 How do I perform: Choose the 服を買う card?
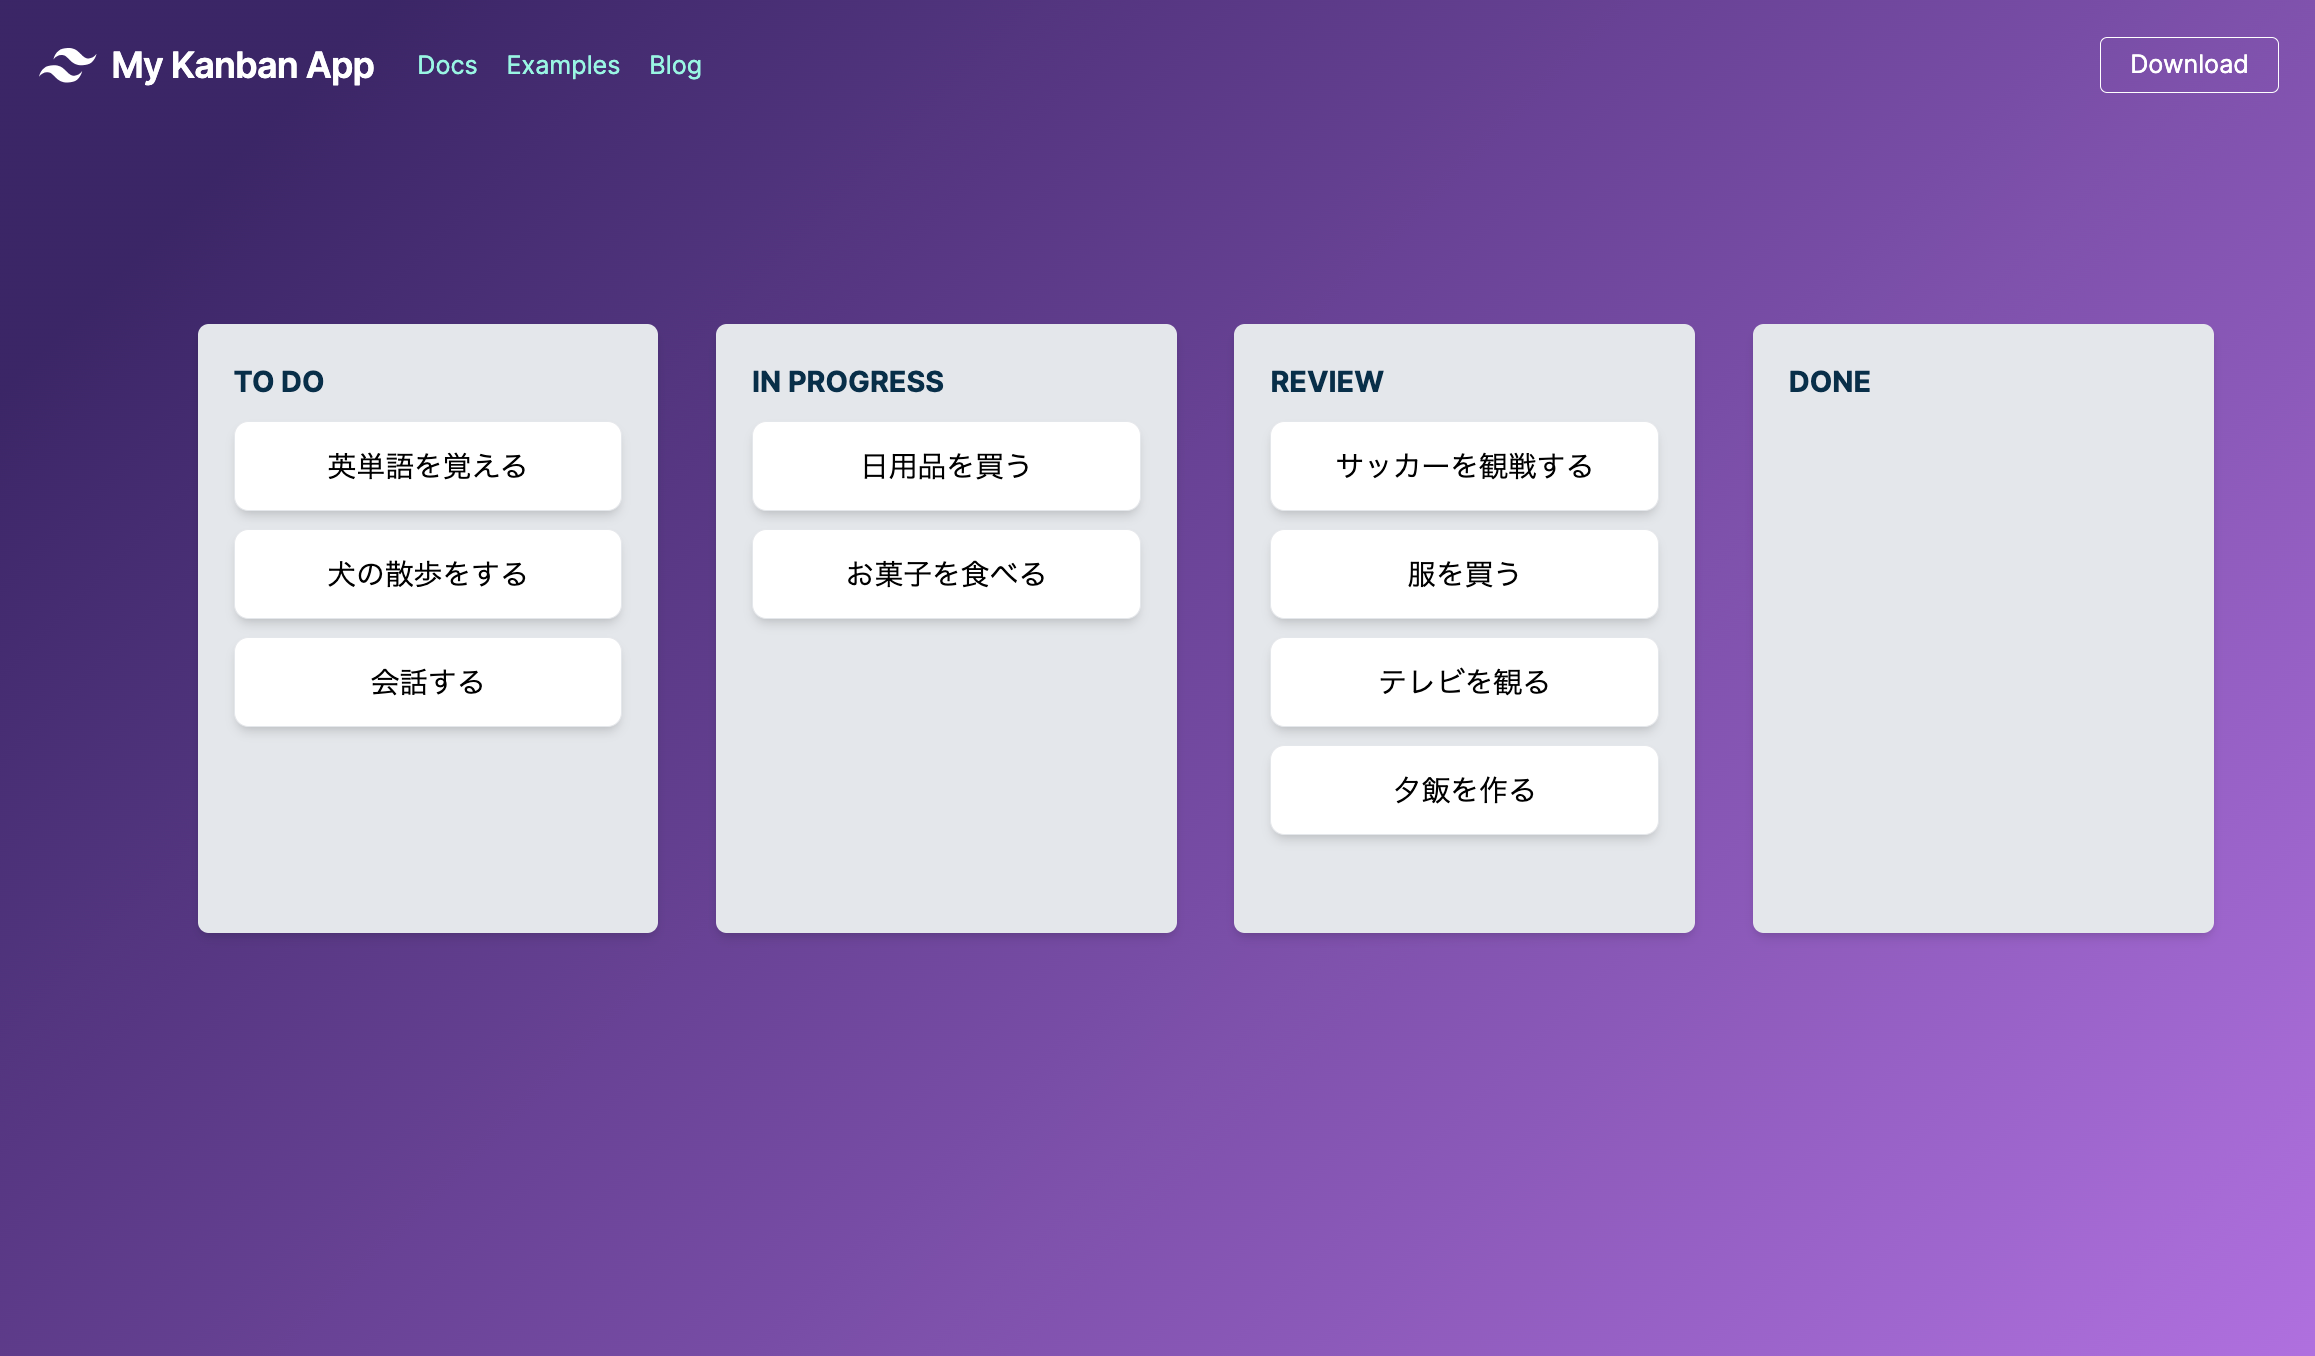pyautogui.click(x=1464, y=574)
